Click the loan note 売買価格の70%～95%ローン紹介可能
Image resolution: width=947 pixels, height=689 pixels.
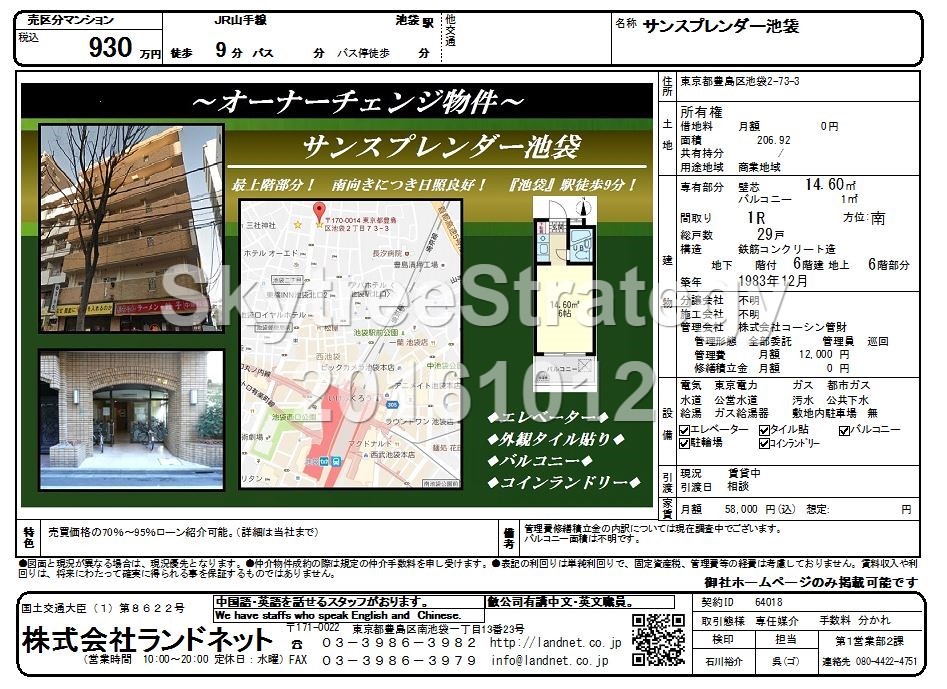183,533
